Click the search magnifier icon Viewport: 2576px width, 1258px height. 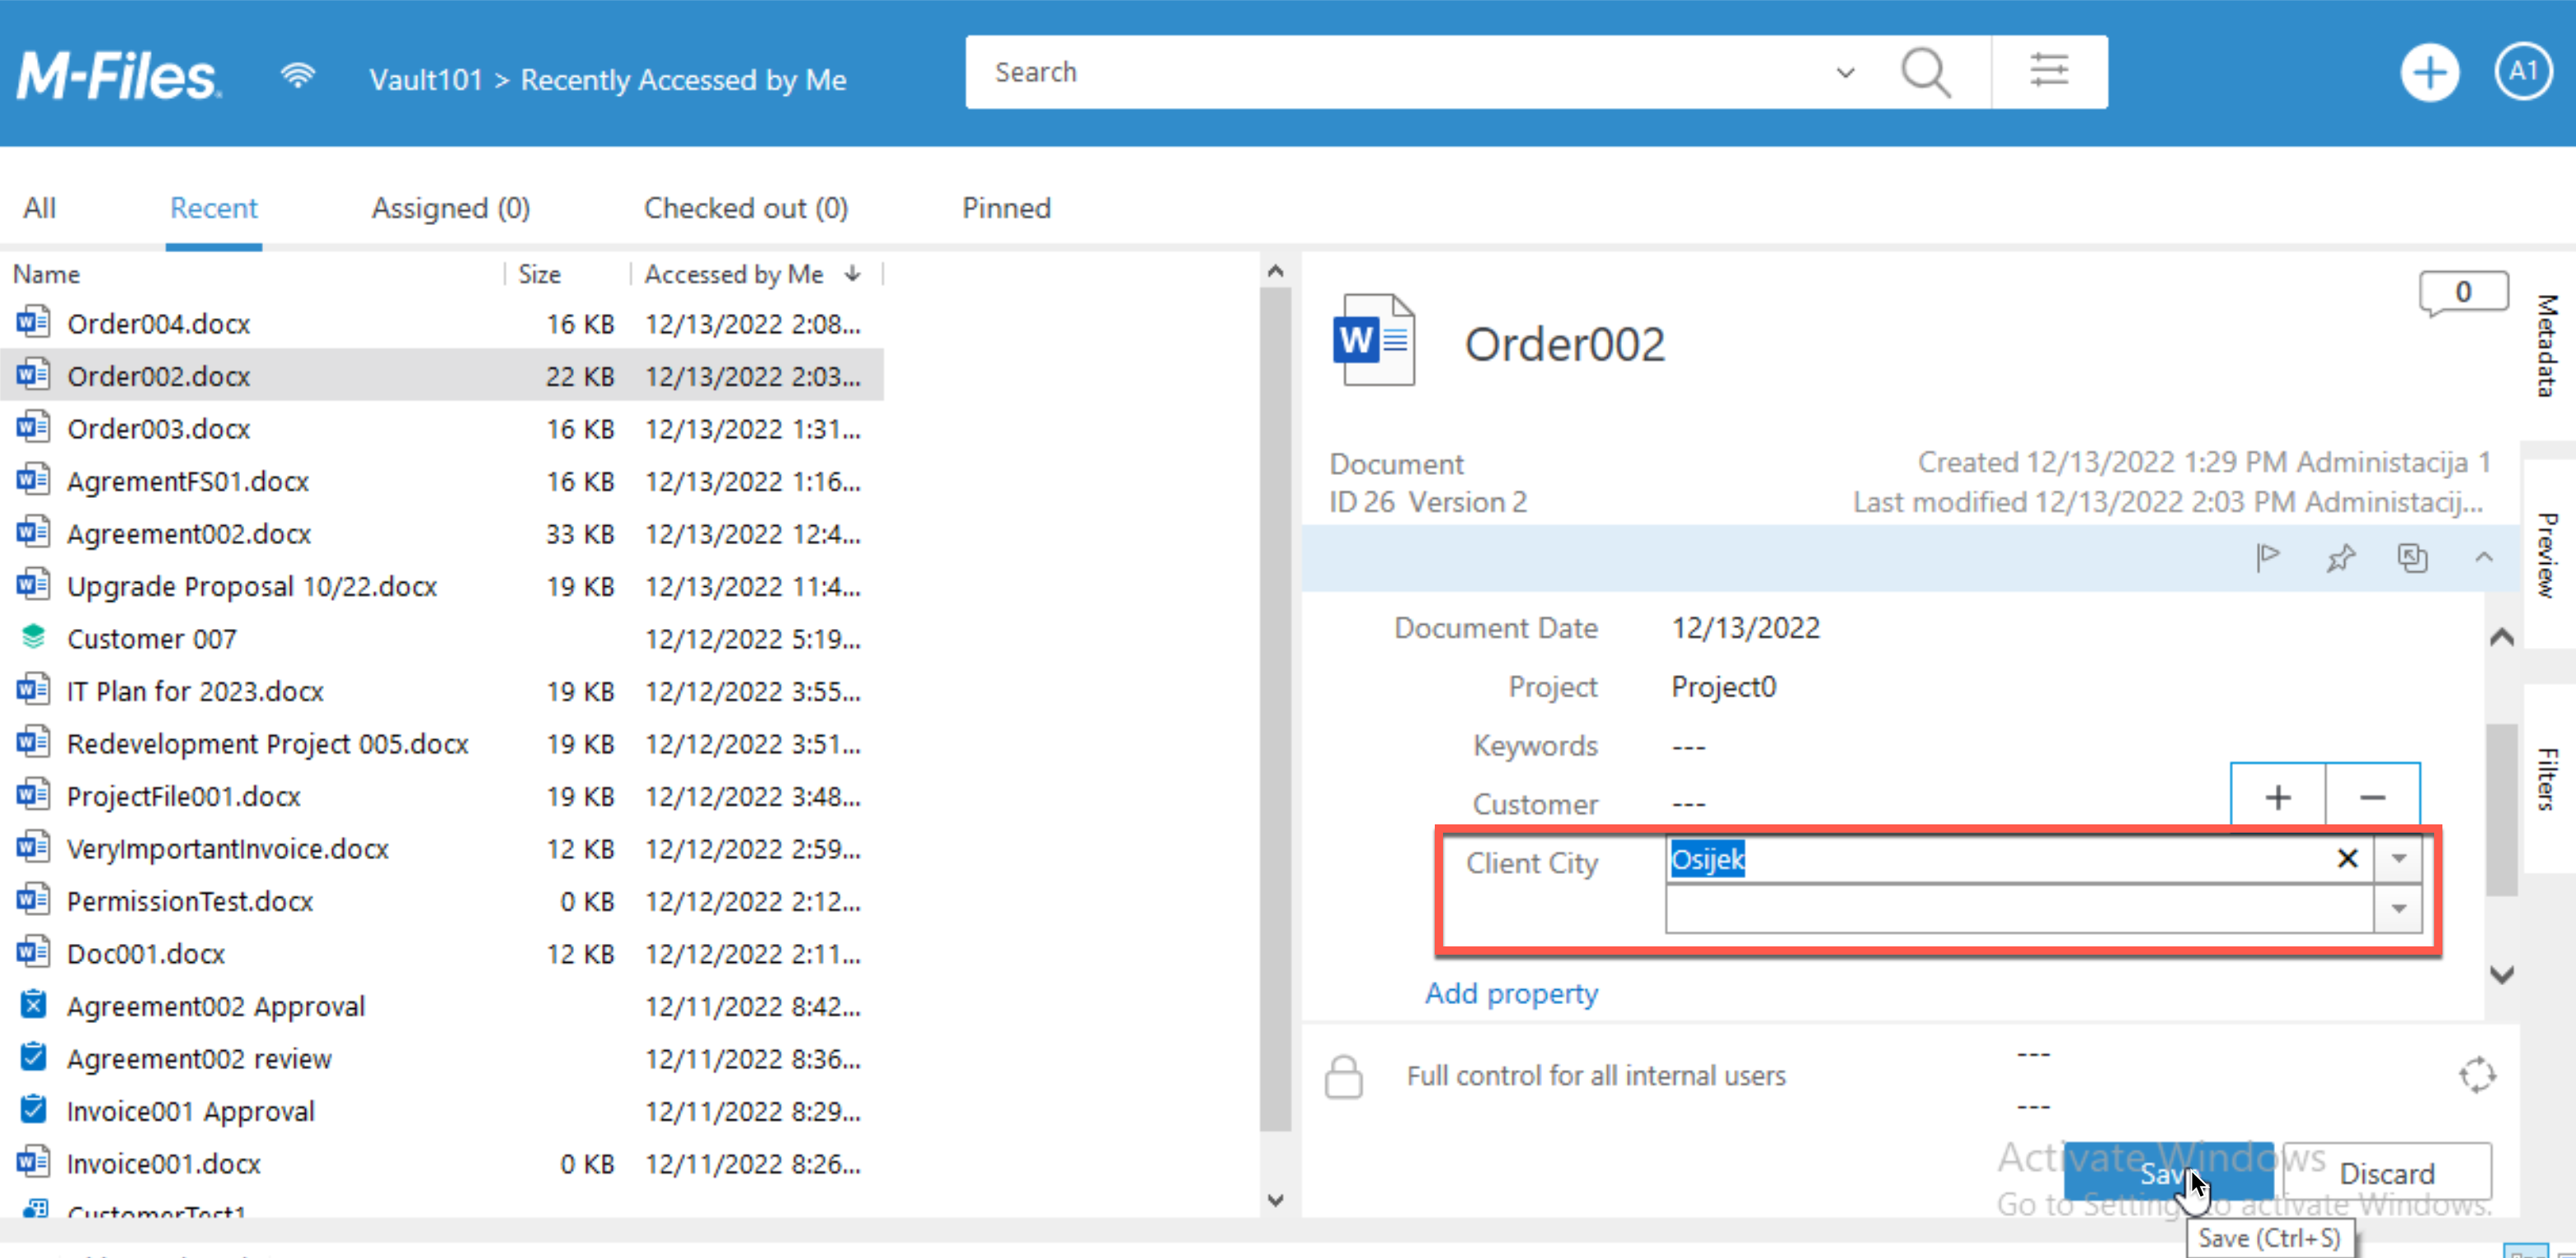(x=1925, y=72)
